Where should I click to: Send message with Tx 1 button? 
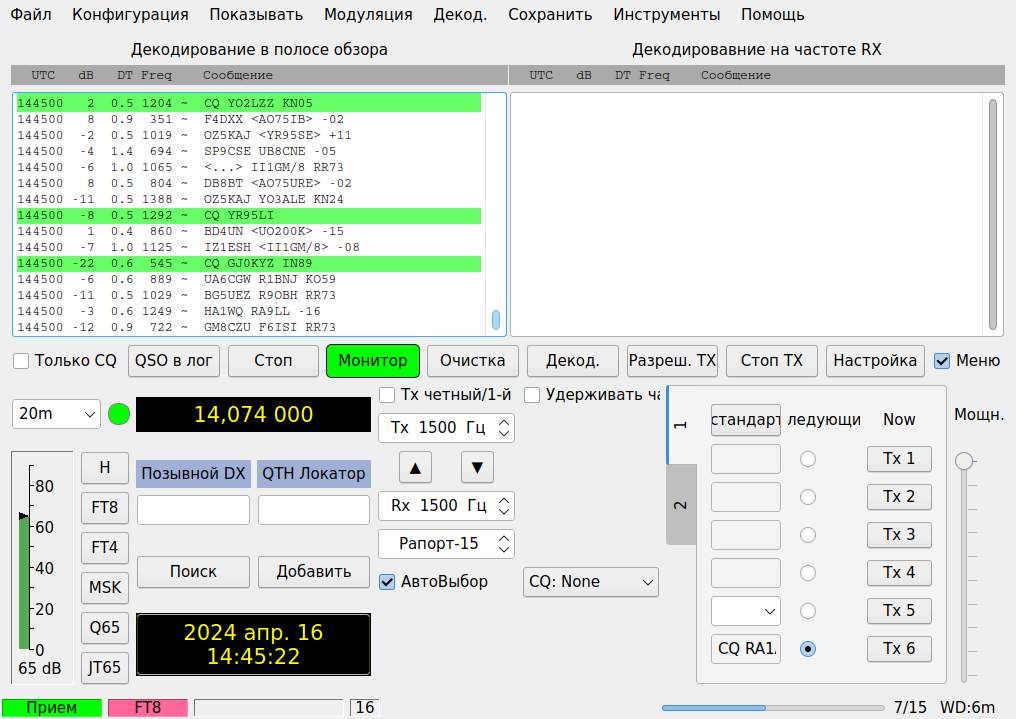tap(899, 459)
